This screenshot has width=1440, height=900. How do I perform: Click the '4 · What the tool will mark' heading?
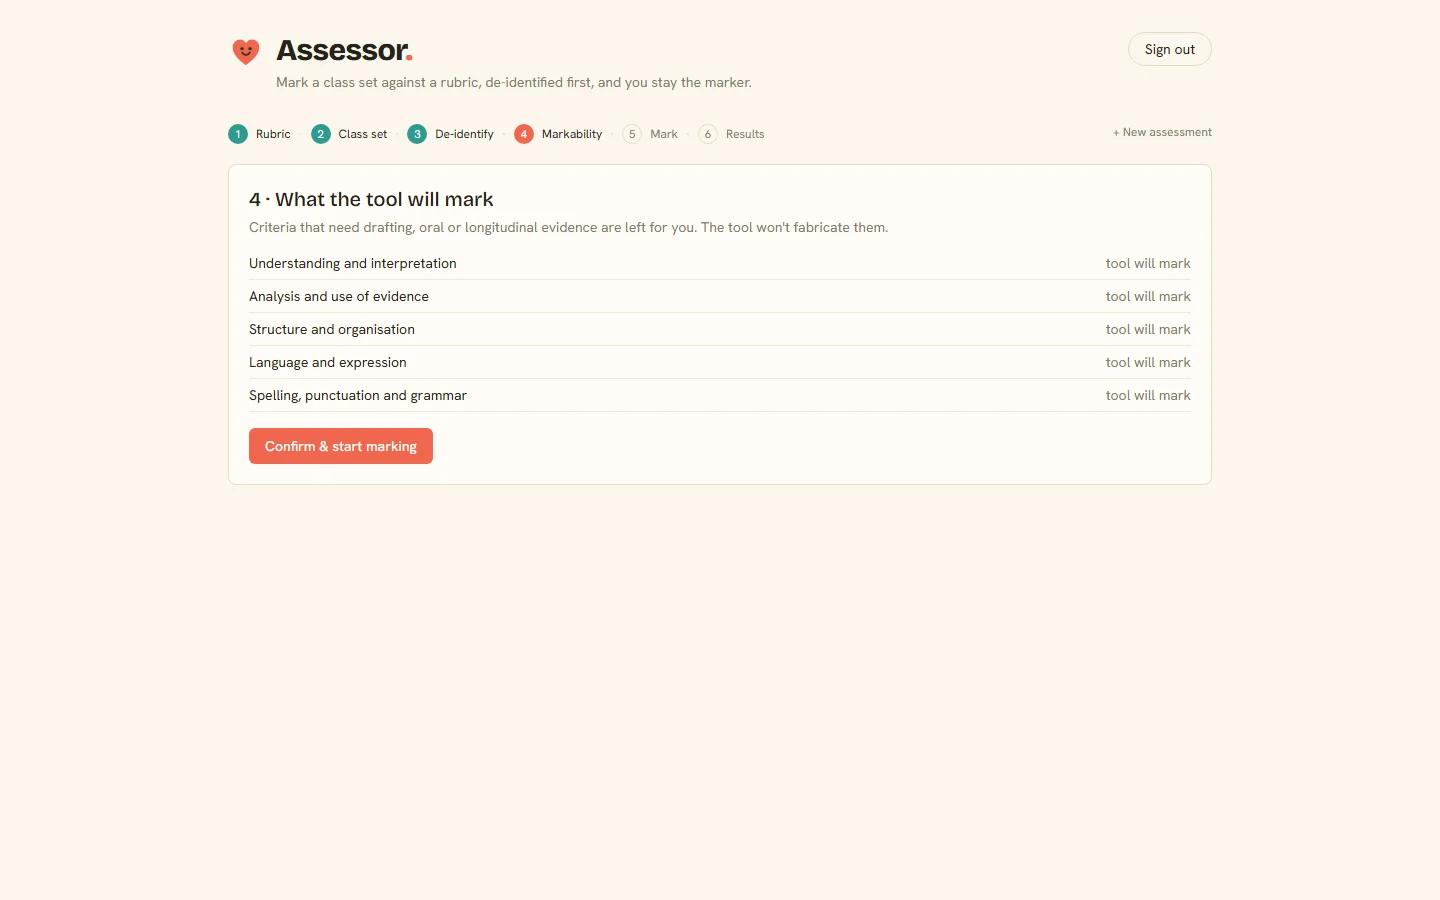coord(371,199)
